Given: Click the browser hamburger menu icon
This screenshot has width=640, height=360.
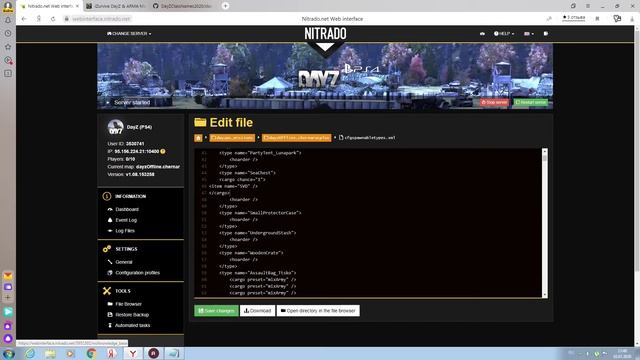Looking at the screenshot, I should tap(588, 6).
